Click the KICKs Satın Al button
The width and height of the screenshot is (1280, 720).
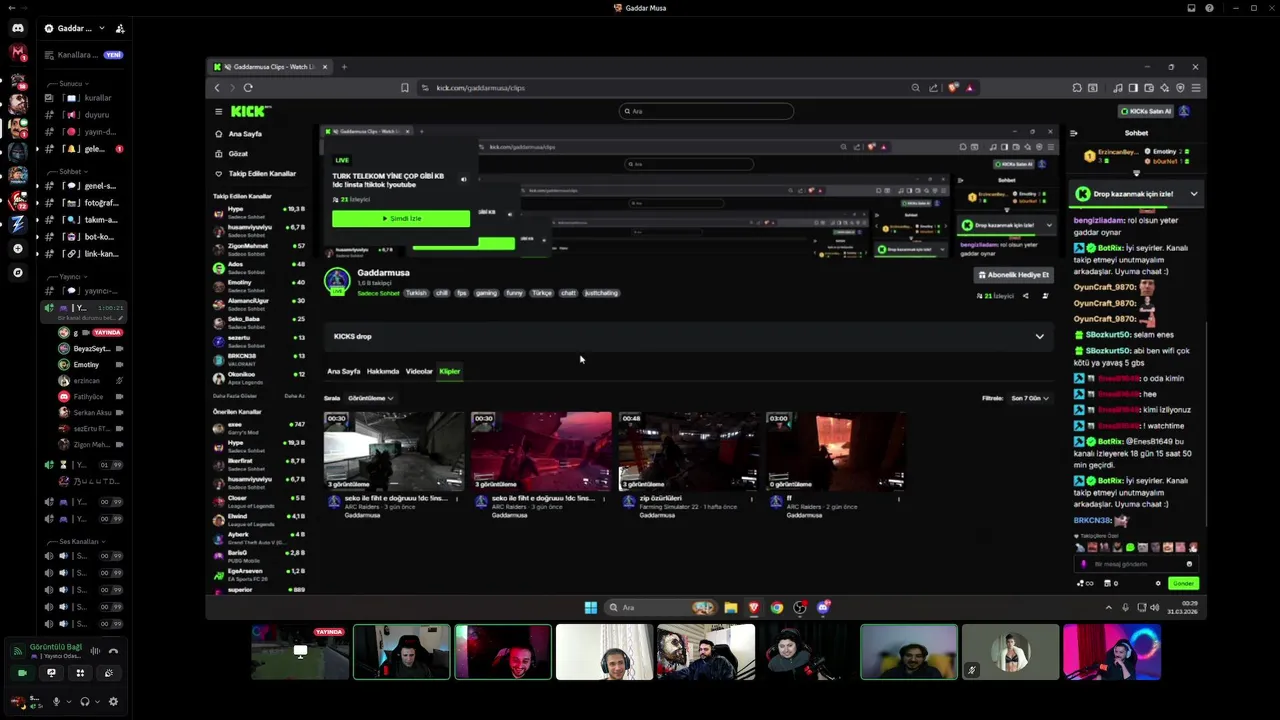coord(1145,111)
